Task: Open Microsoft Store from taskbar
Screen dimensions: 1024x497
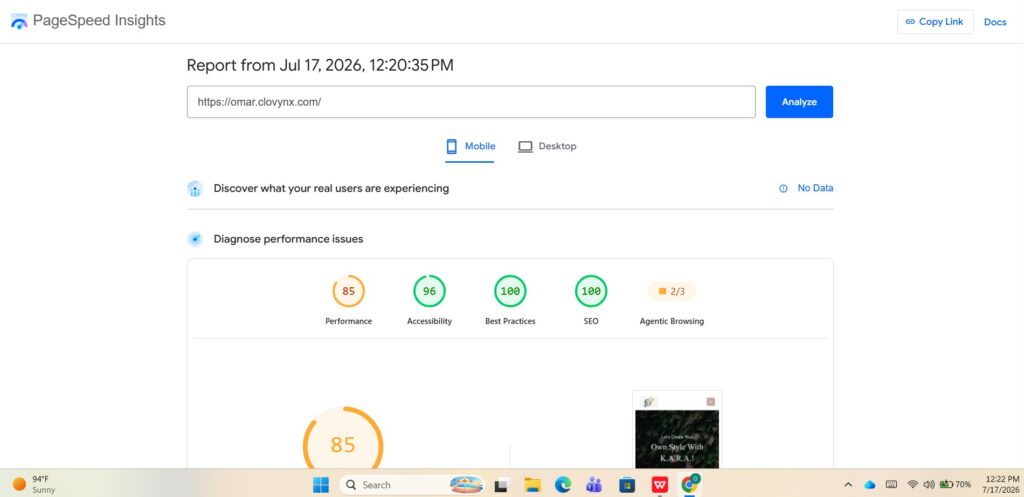Action: [627, 485]
